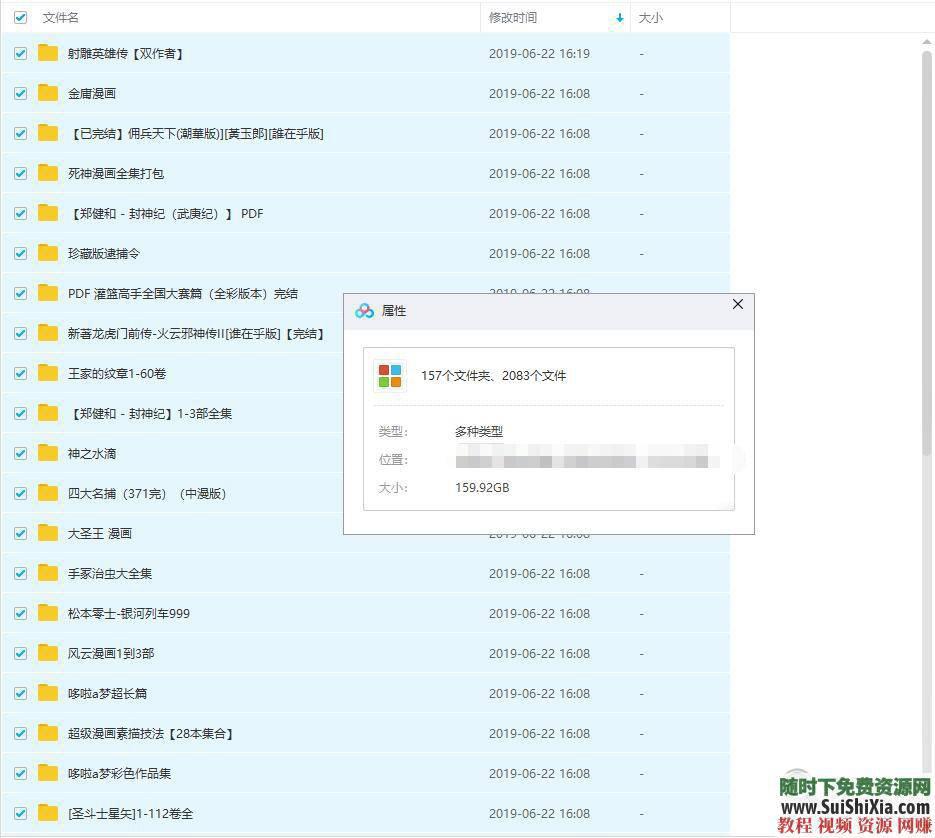Click the 大小 column header

pos(651,17)
